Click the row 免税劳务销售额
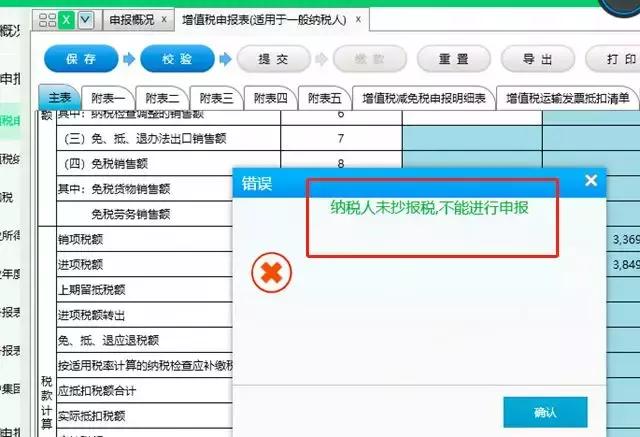The height and width of the screenshot is (437, 640). coord(144,214)
